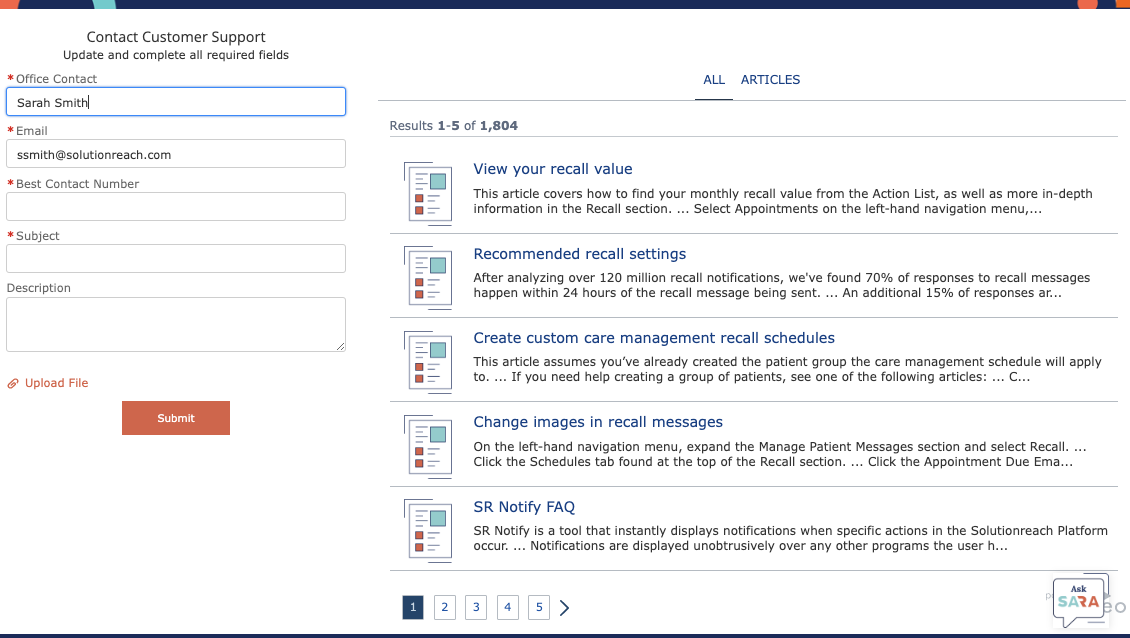Screen dimensions: 1130x638
Task: Jump to results page 3
Action: click(x=476, y=607)
